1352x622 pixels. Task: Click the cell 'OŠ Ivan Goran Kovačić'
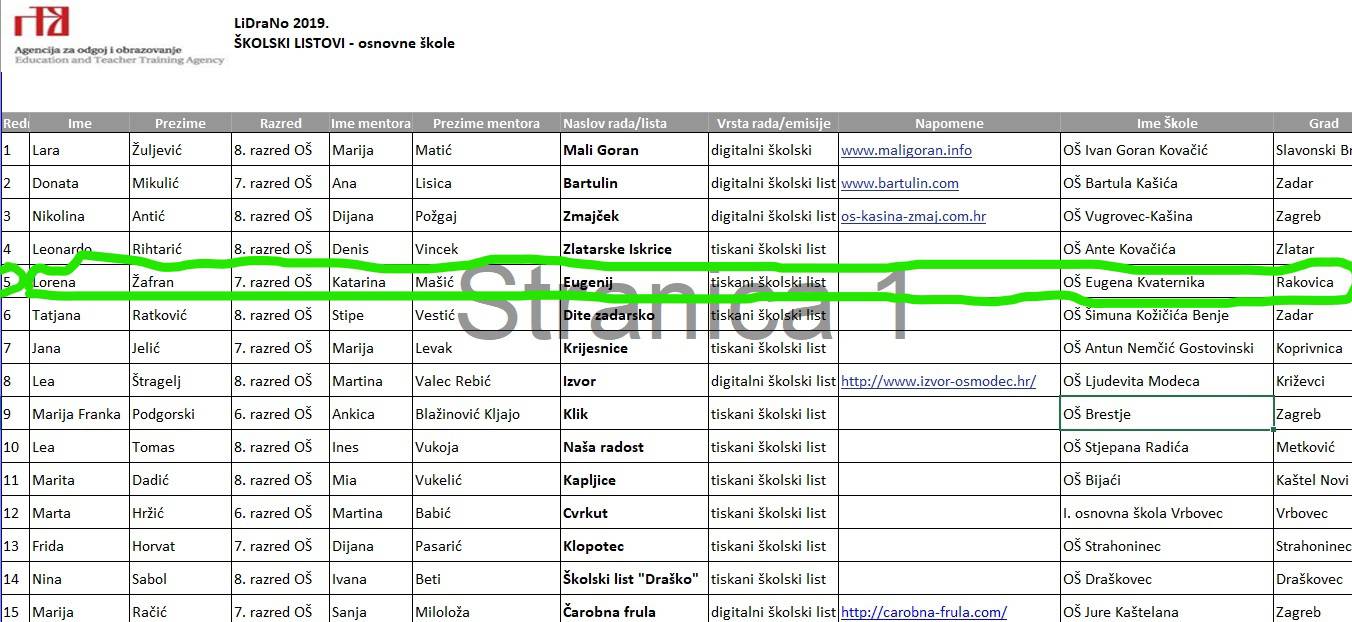1167,150
